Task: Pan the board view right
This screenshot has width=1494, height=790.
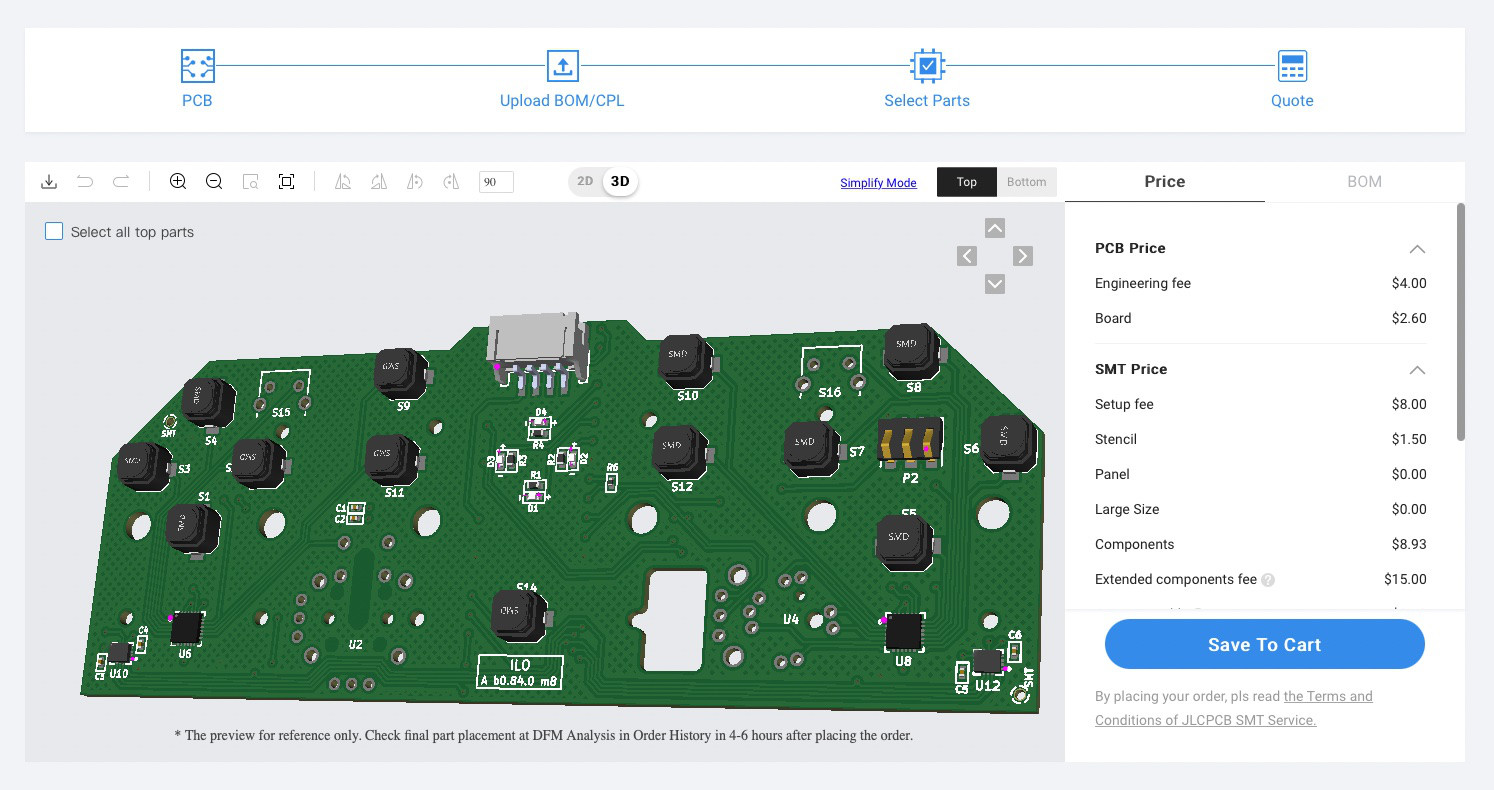Action: (1022, 256)
